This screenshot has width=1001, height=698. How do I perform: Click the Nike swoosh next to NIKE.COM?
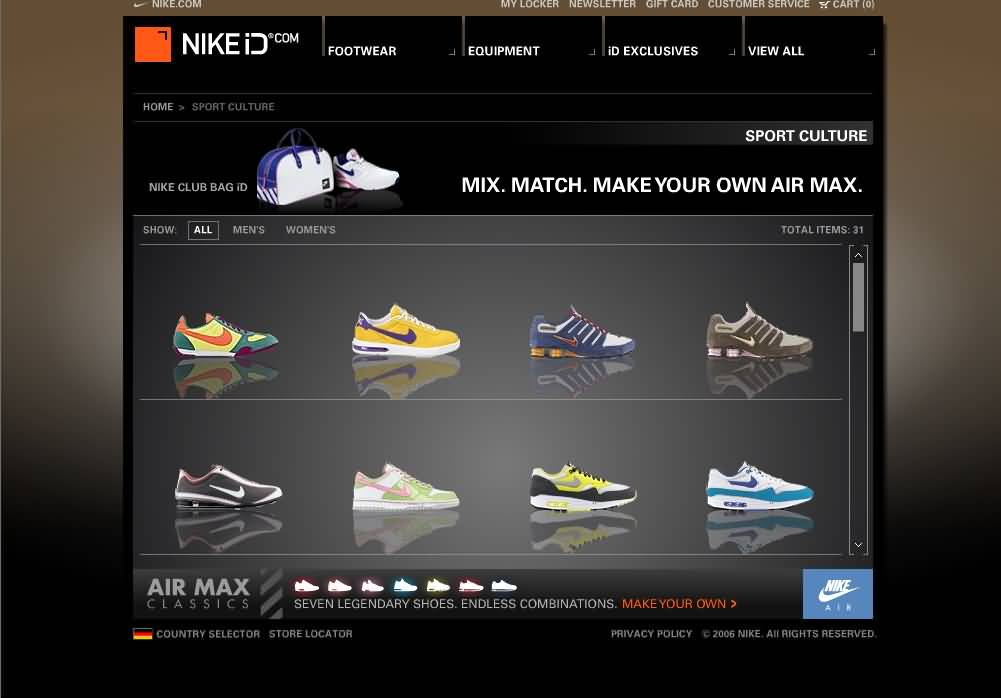point(140,5)
